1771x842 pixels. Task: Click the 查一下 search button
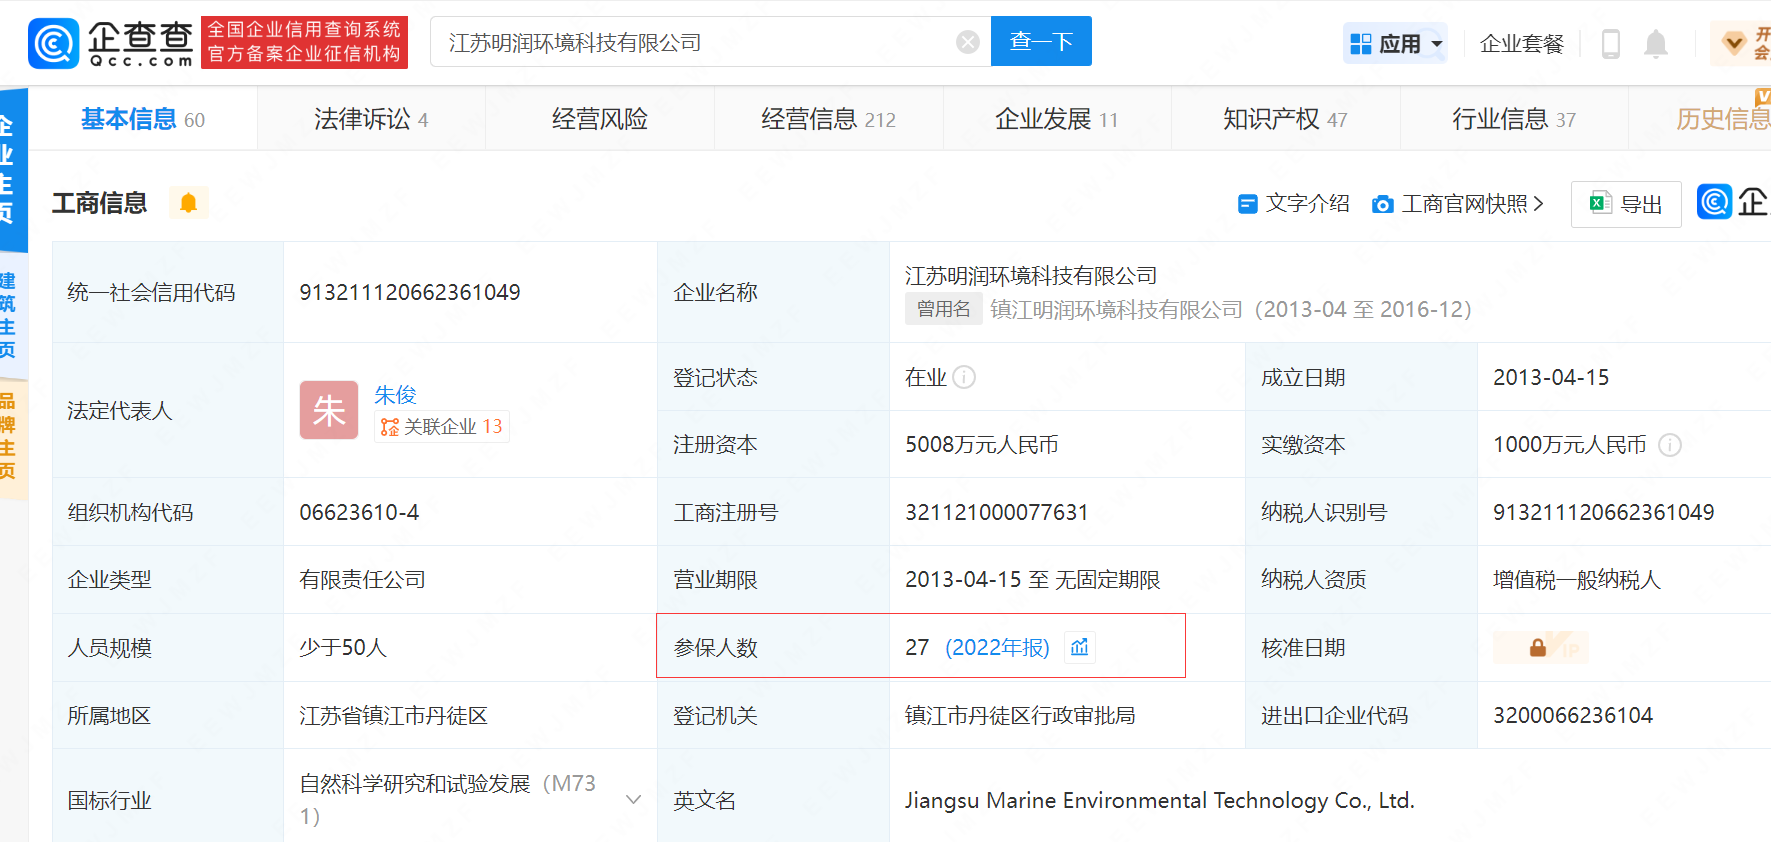click(1041, 41)
